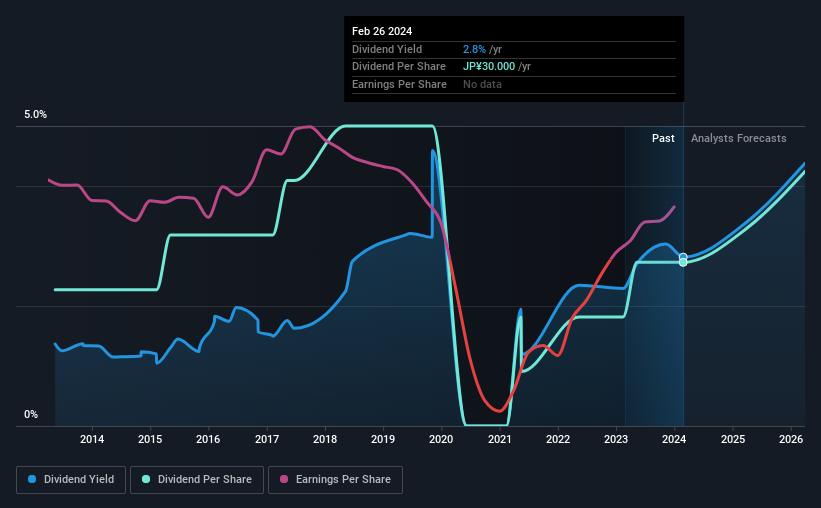This screenshot has height=508, width=821.
Task: Click the 2018 x-axis label
Action: (x=325, y=439)
